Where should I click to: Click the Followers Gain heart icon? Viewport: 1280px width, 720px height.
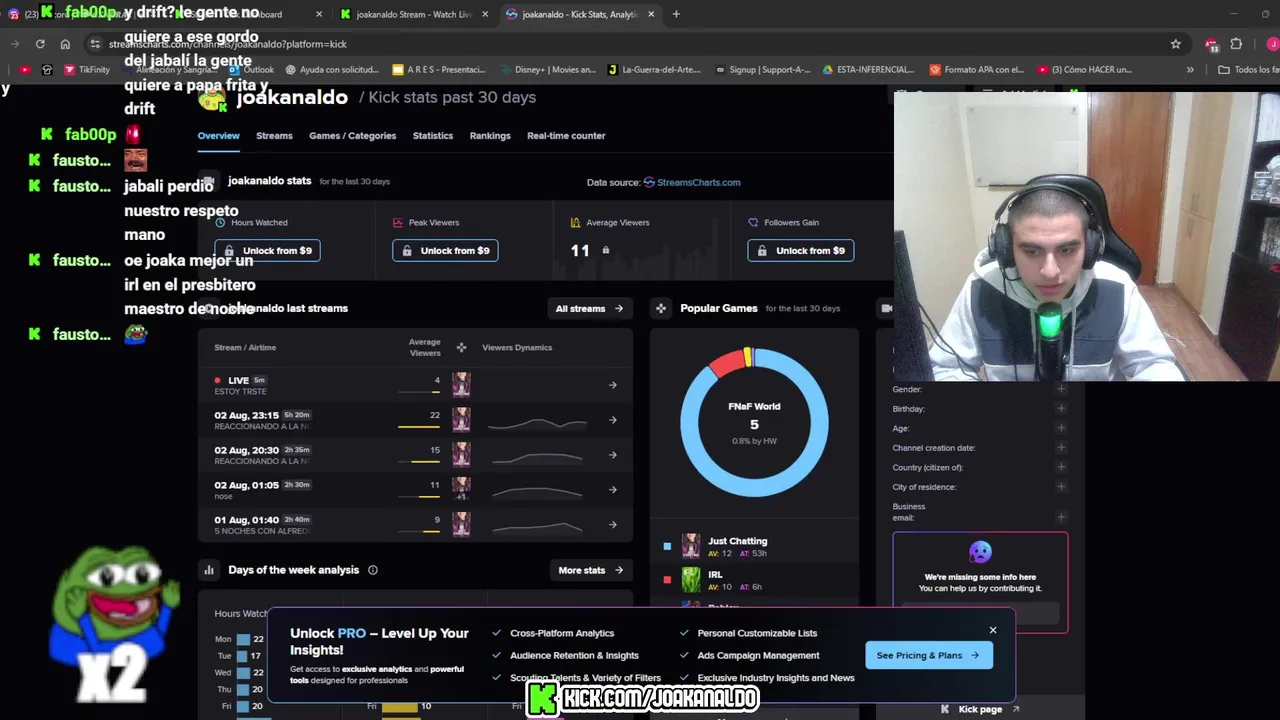(x=753, y=222)
